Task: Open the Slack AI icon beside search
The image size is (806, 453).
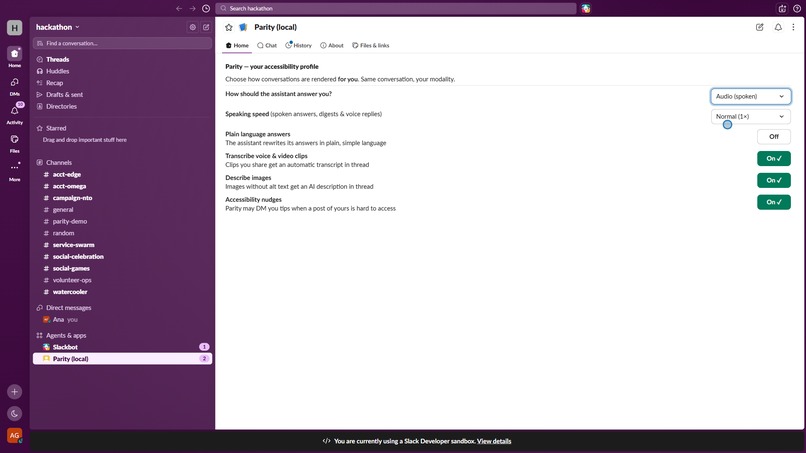Action: click(x=586, y=8)
